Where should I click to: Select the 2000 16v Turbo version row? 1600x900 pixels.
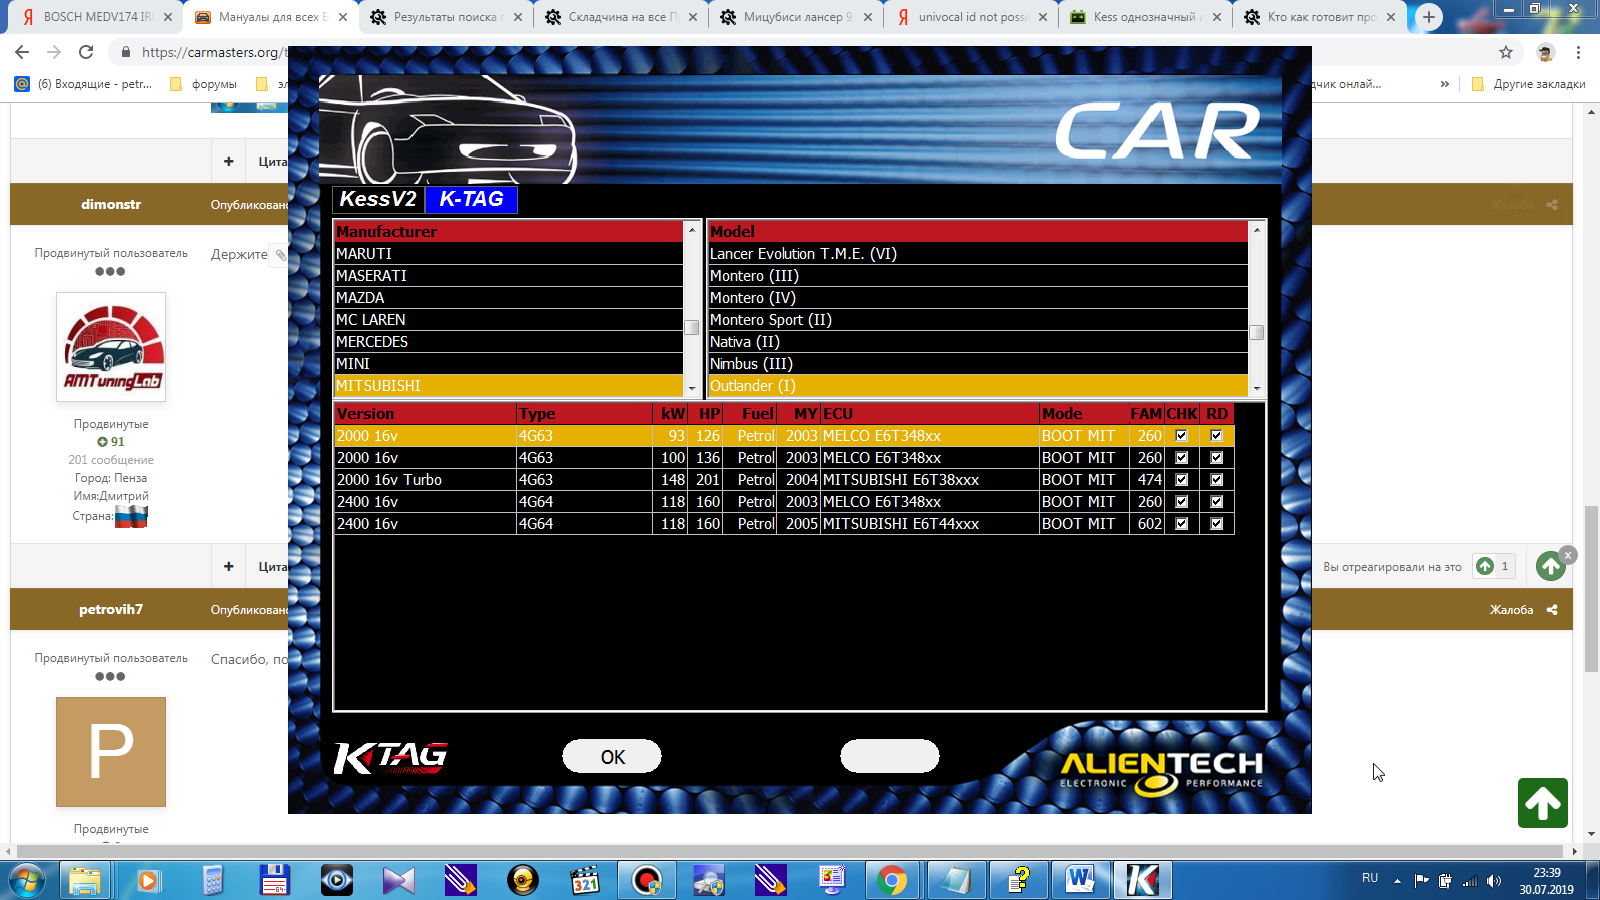click(784, 480)
